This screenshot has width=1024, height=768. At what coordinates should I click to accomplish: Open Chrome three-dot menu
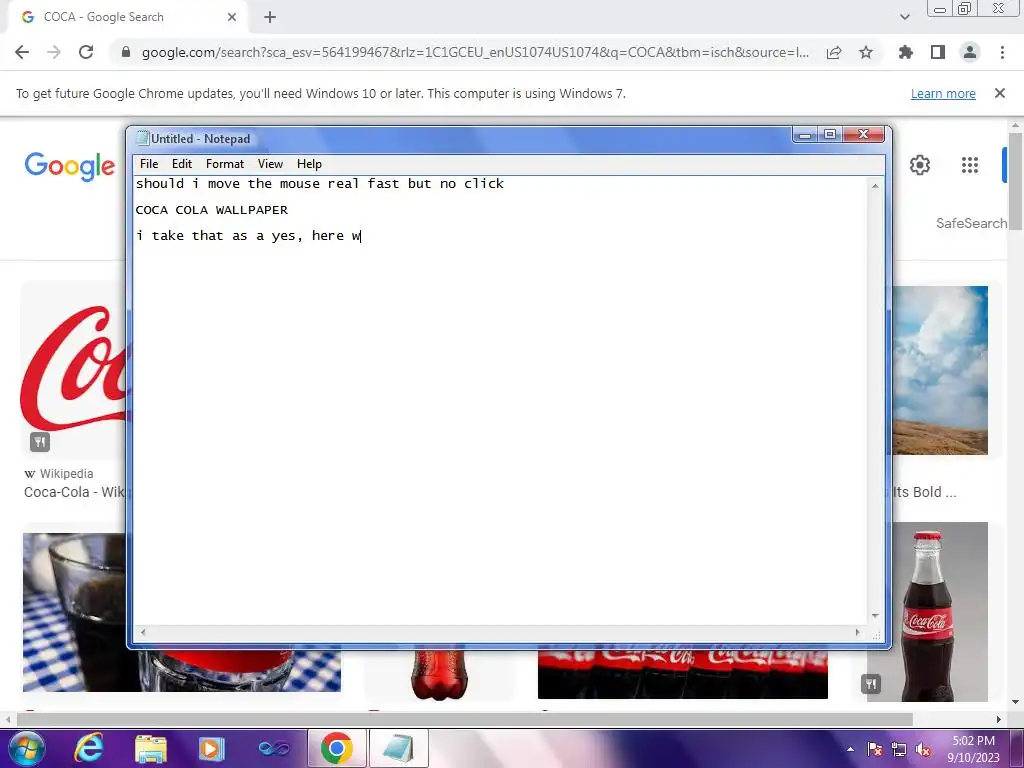[x=1002, y=52]
